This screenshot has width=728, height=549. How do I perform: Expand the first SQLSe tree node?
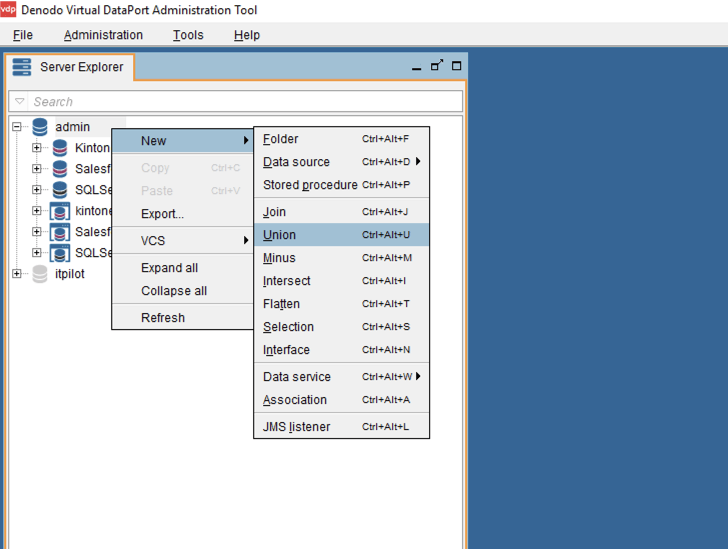37,190
